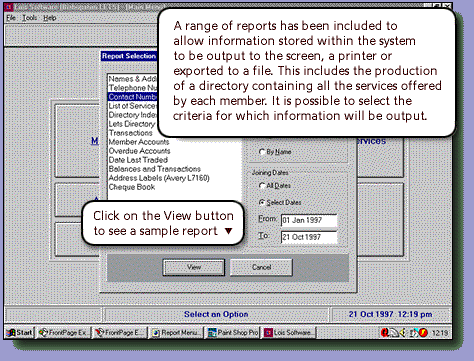Select Overdue Accounts in the report list
The width and height of the screenshot is (474, 361).
pyautogui.click(x=140, y=151)
